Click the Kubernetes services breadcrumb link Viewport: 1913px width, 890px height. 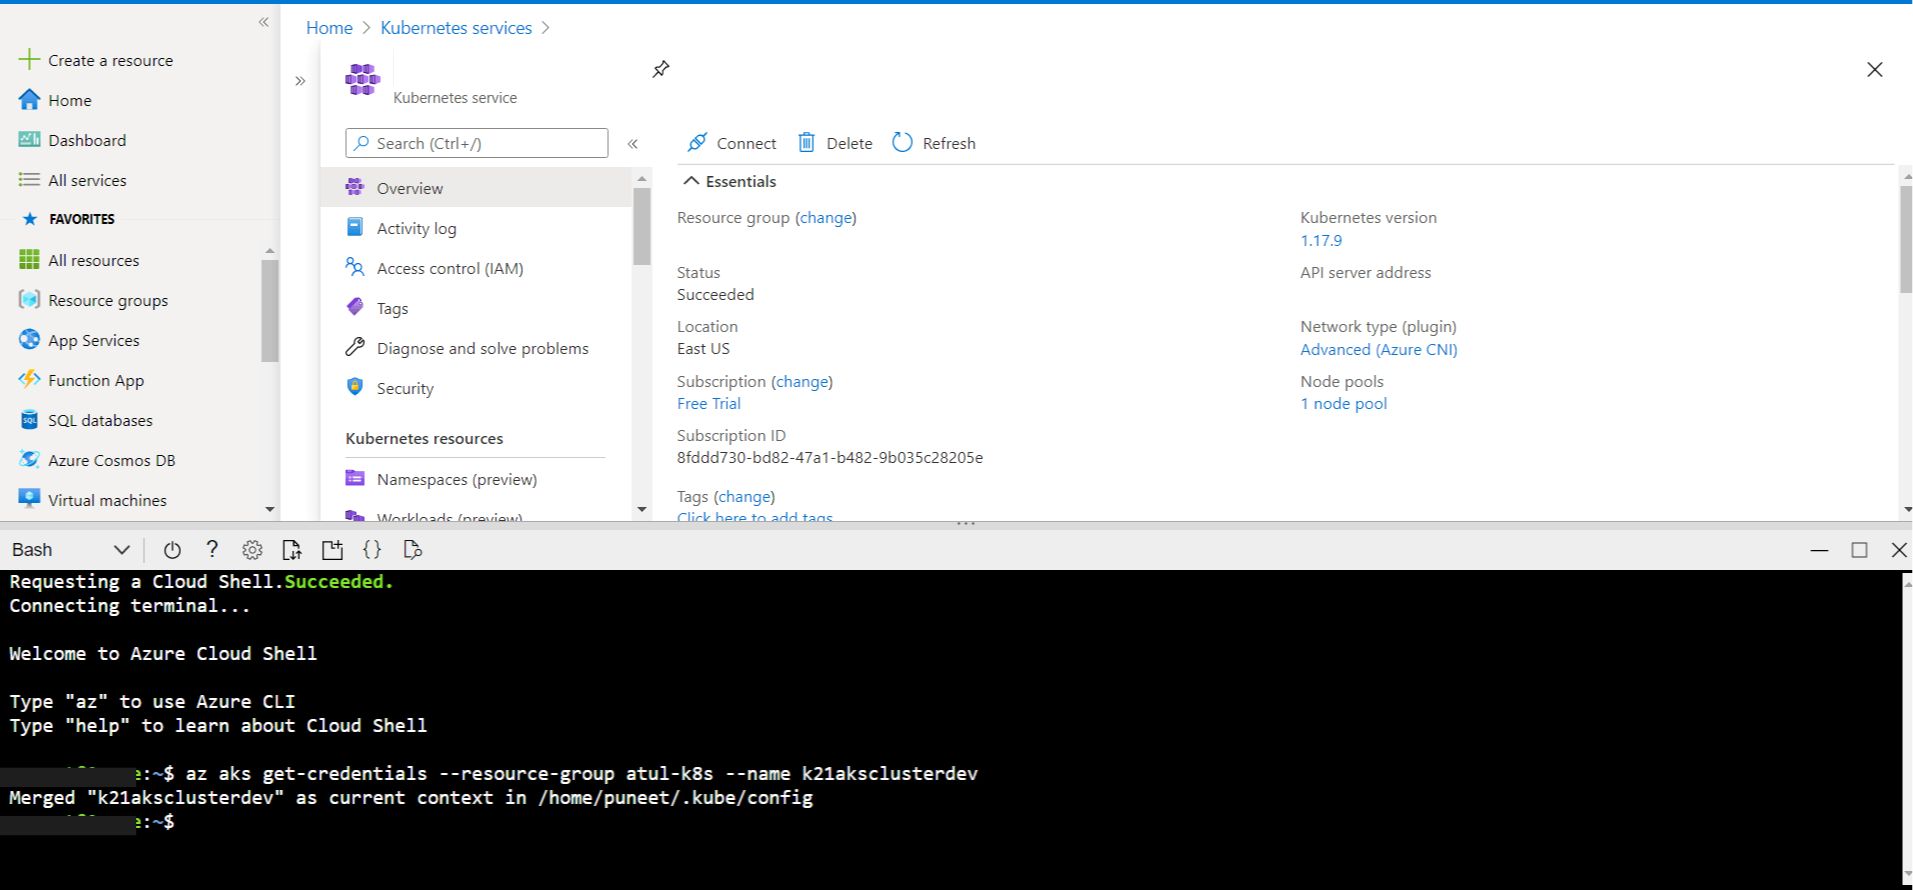[456, 28]
